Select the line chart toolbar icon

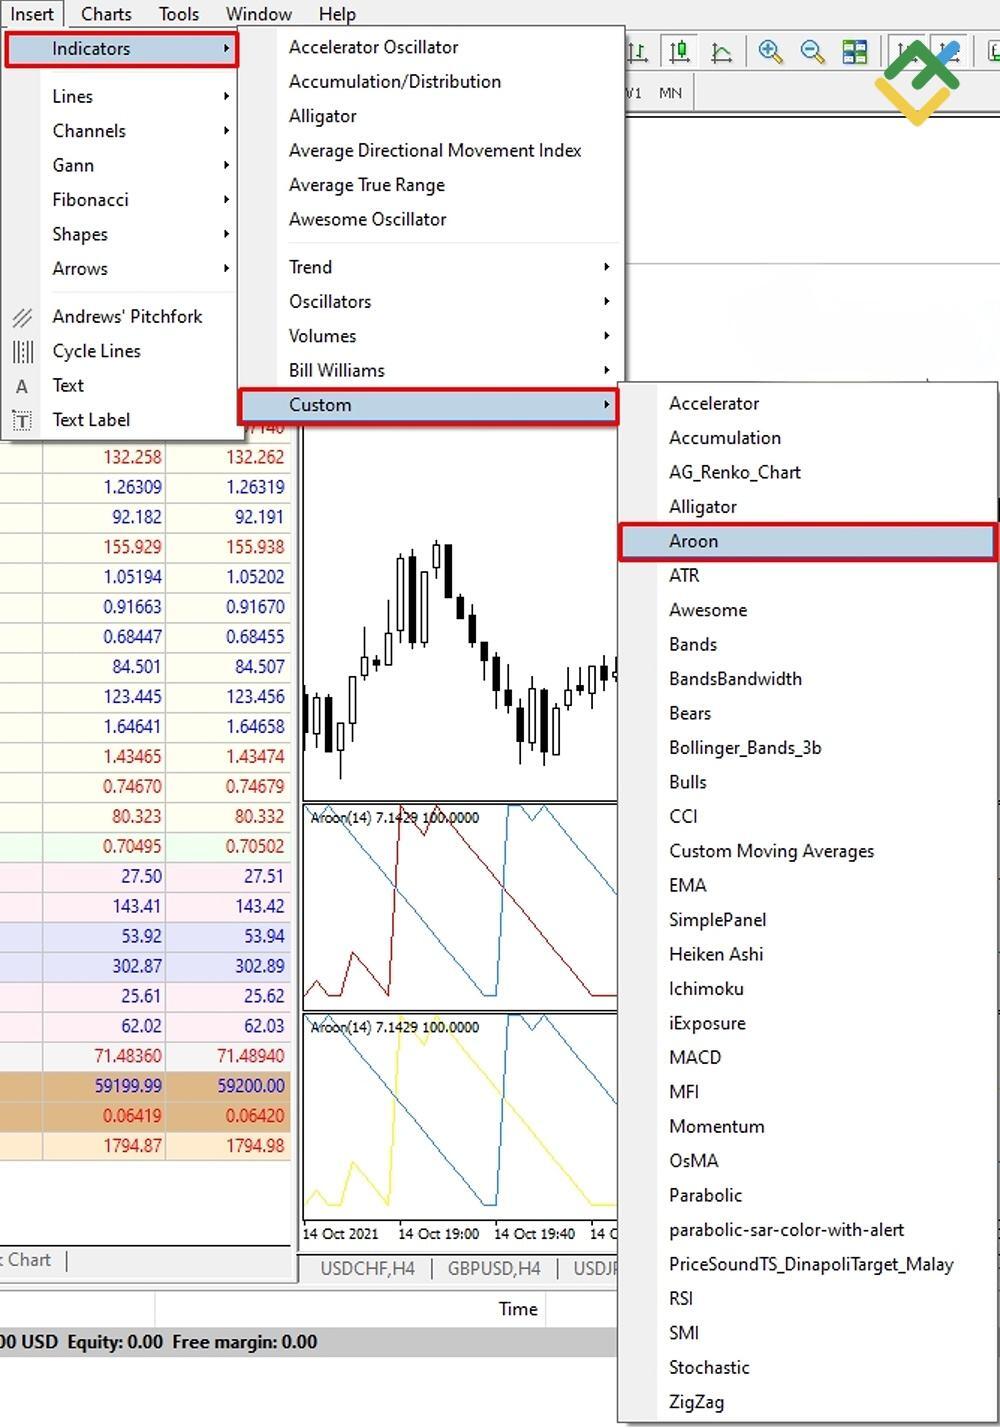[x=721, y=51]
